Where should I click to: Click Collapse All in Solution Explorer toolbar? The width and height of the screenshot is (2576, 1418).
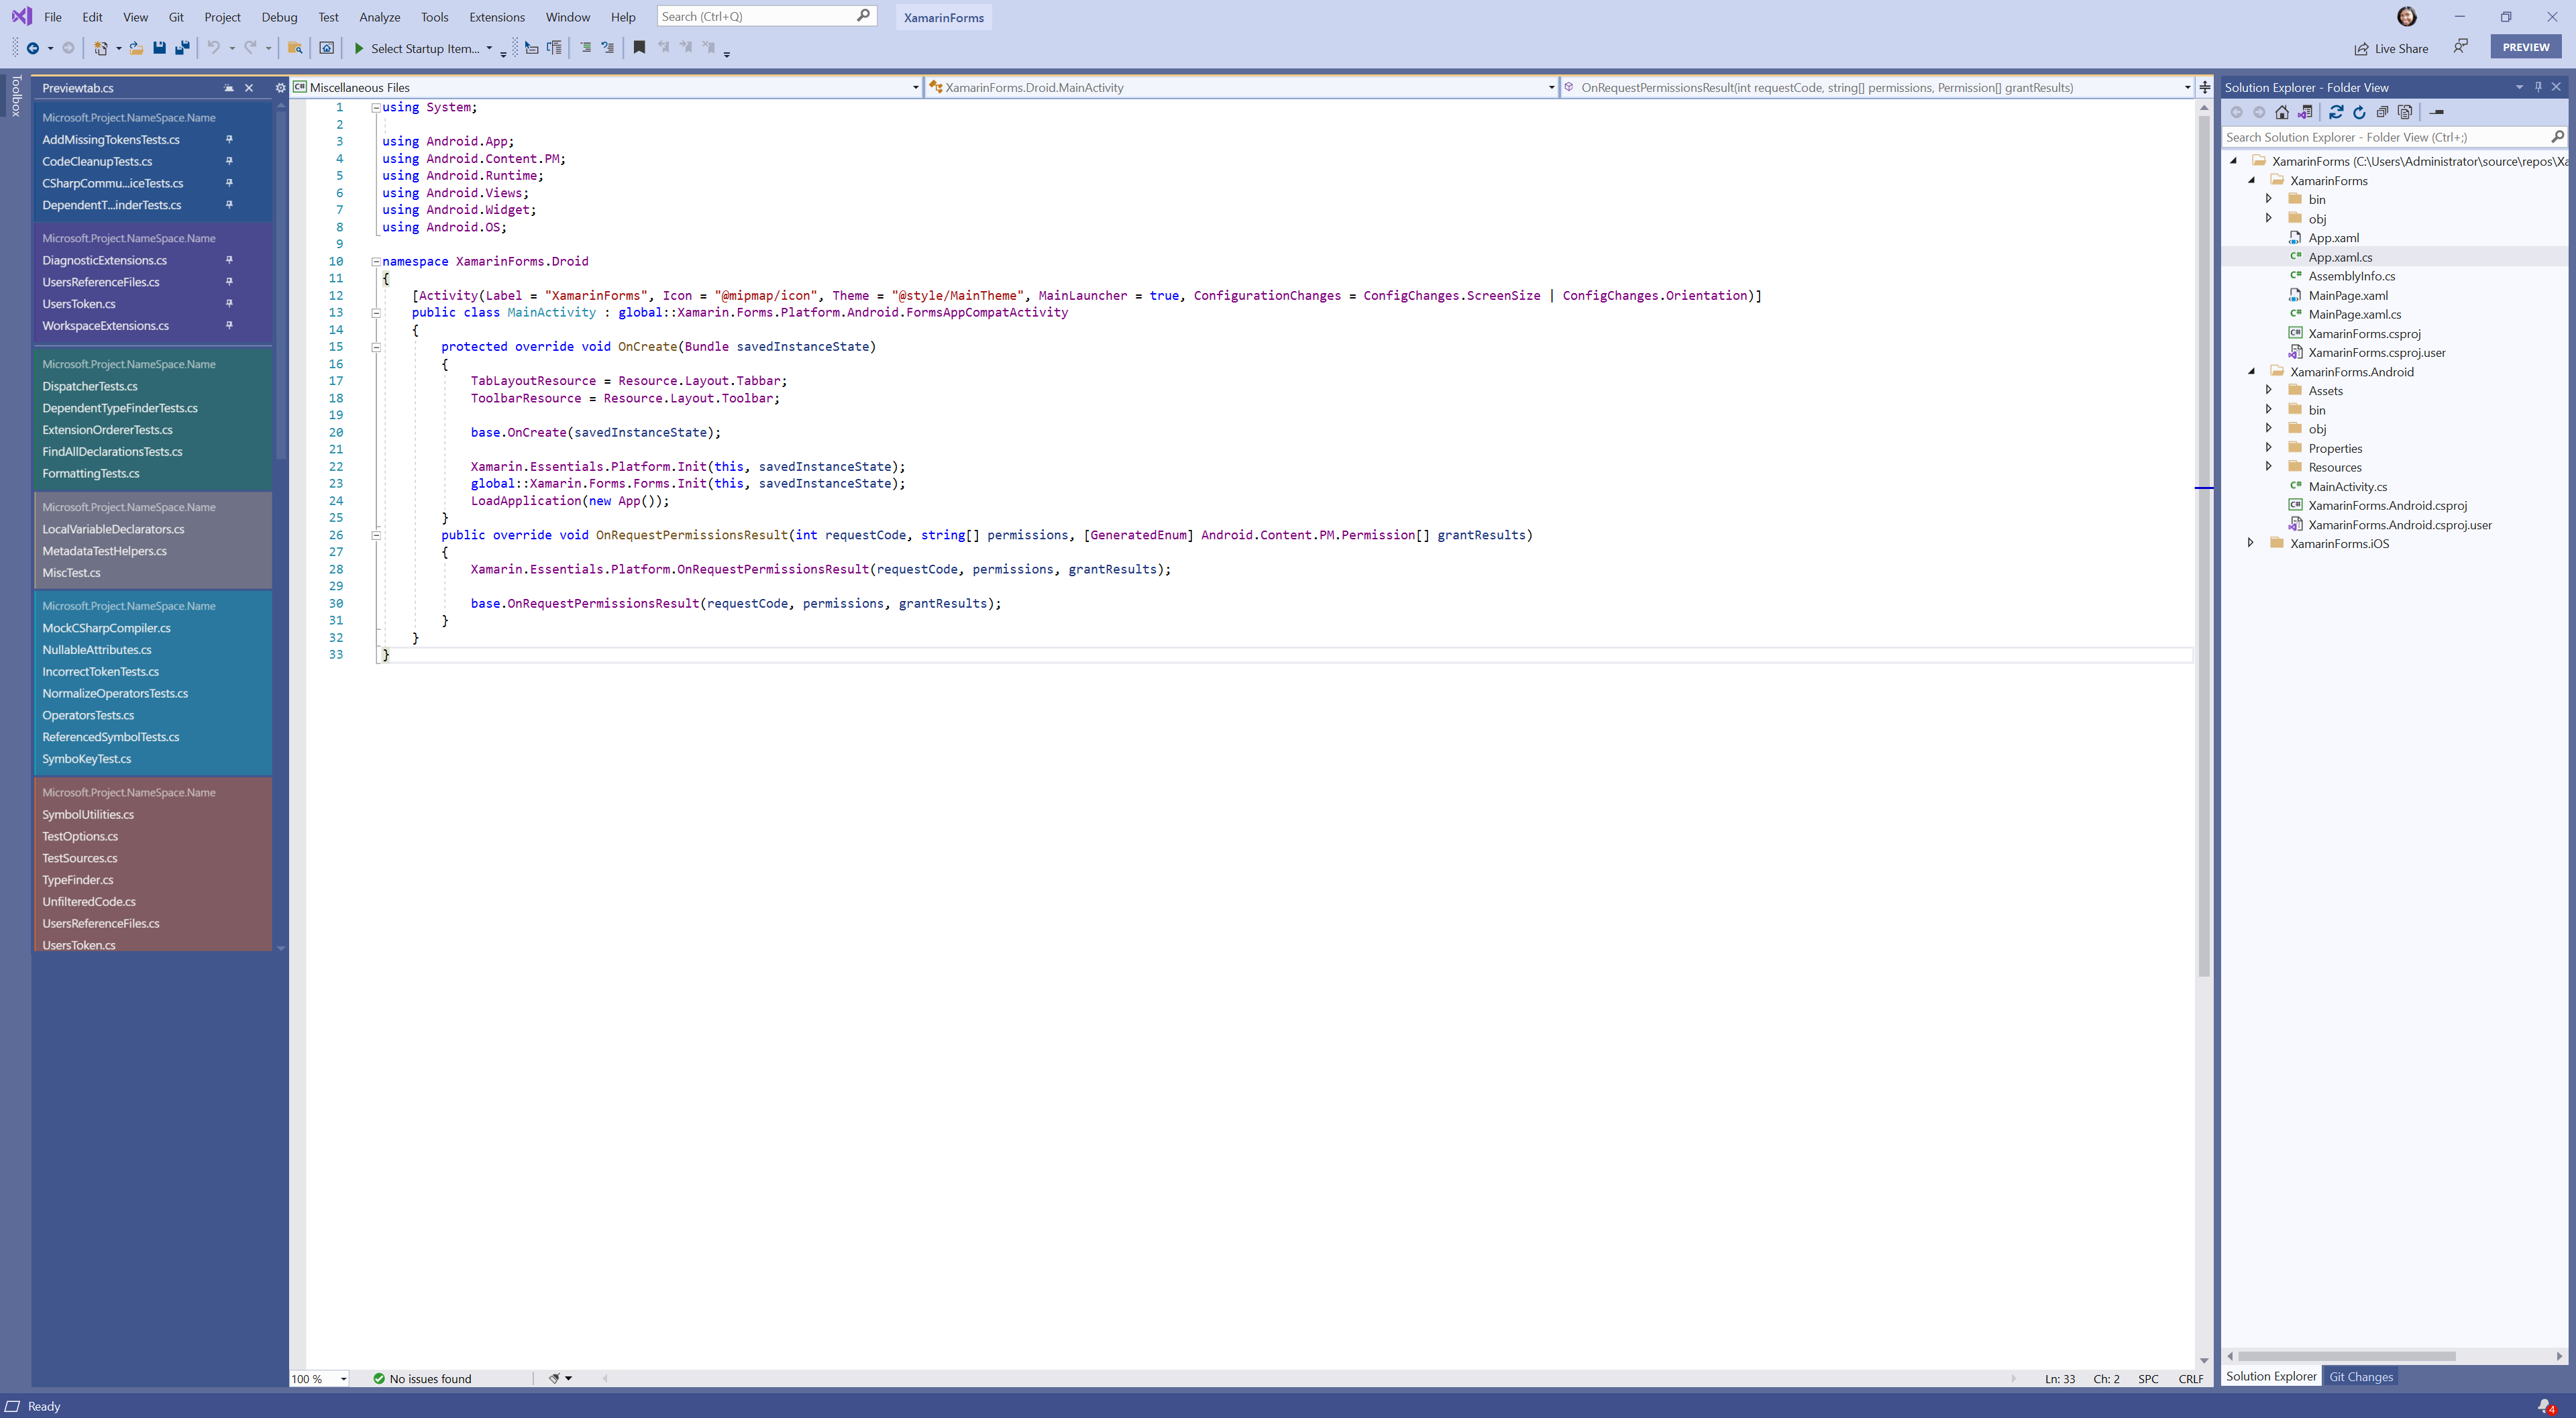tap(2382, 112)
